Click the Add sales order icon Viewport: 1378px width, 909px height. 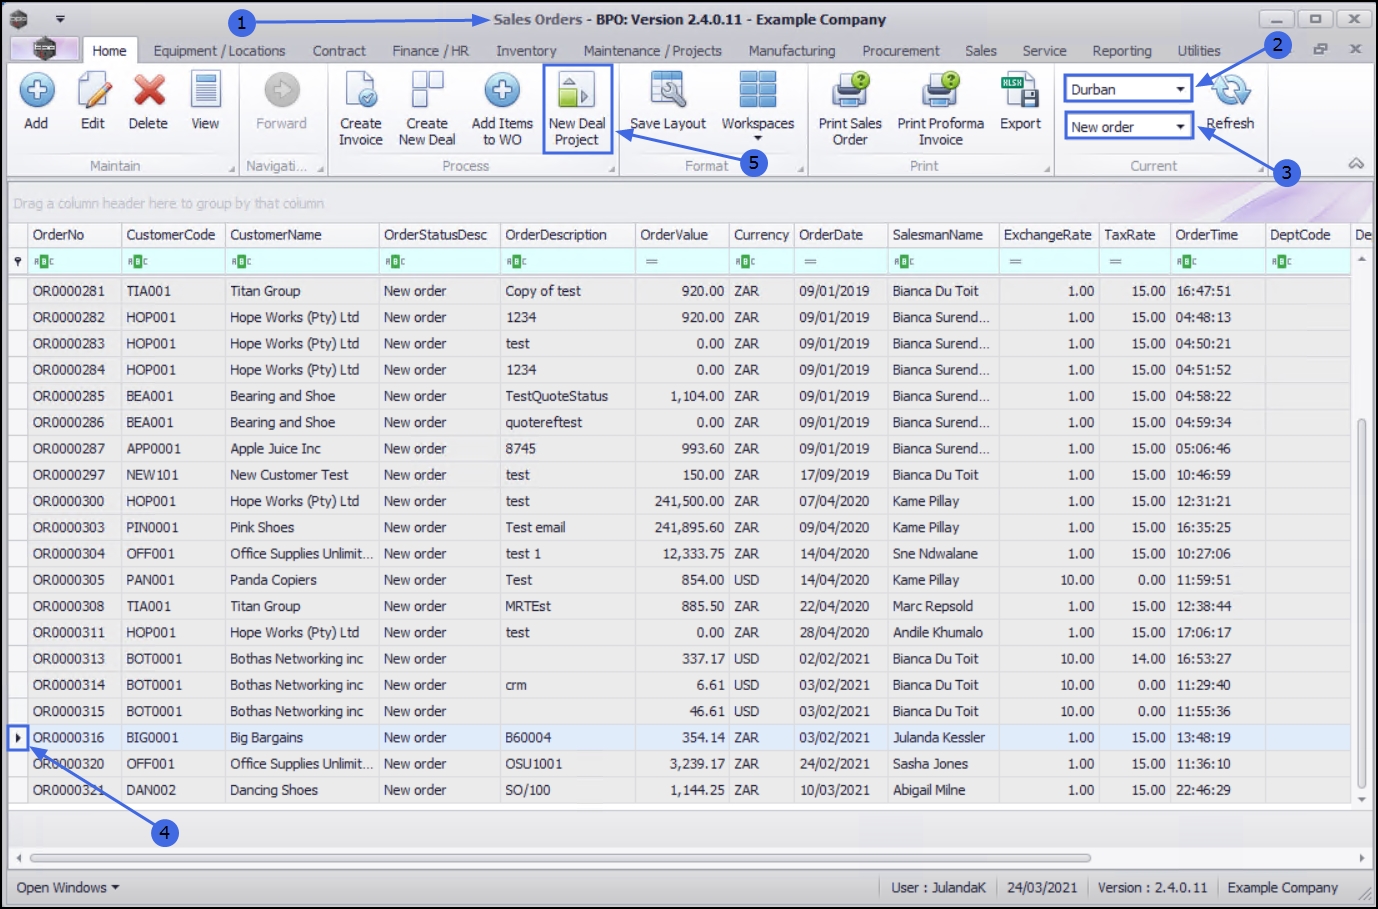(37, 91)
